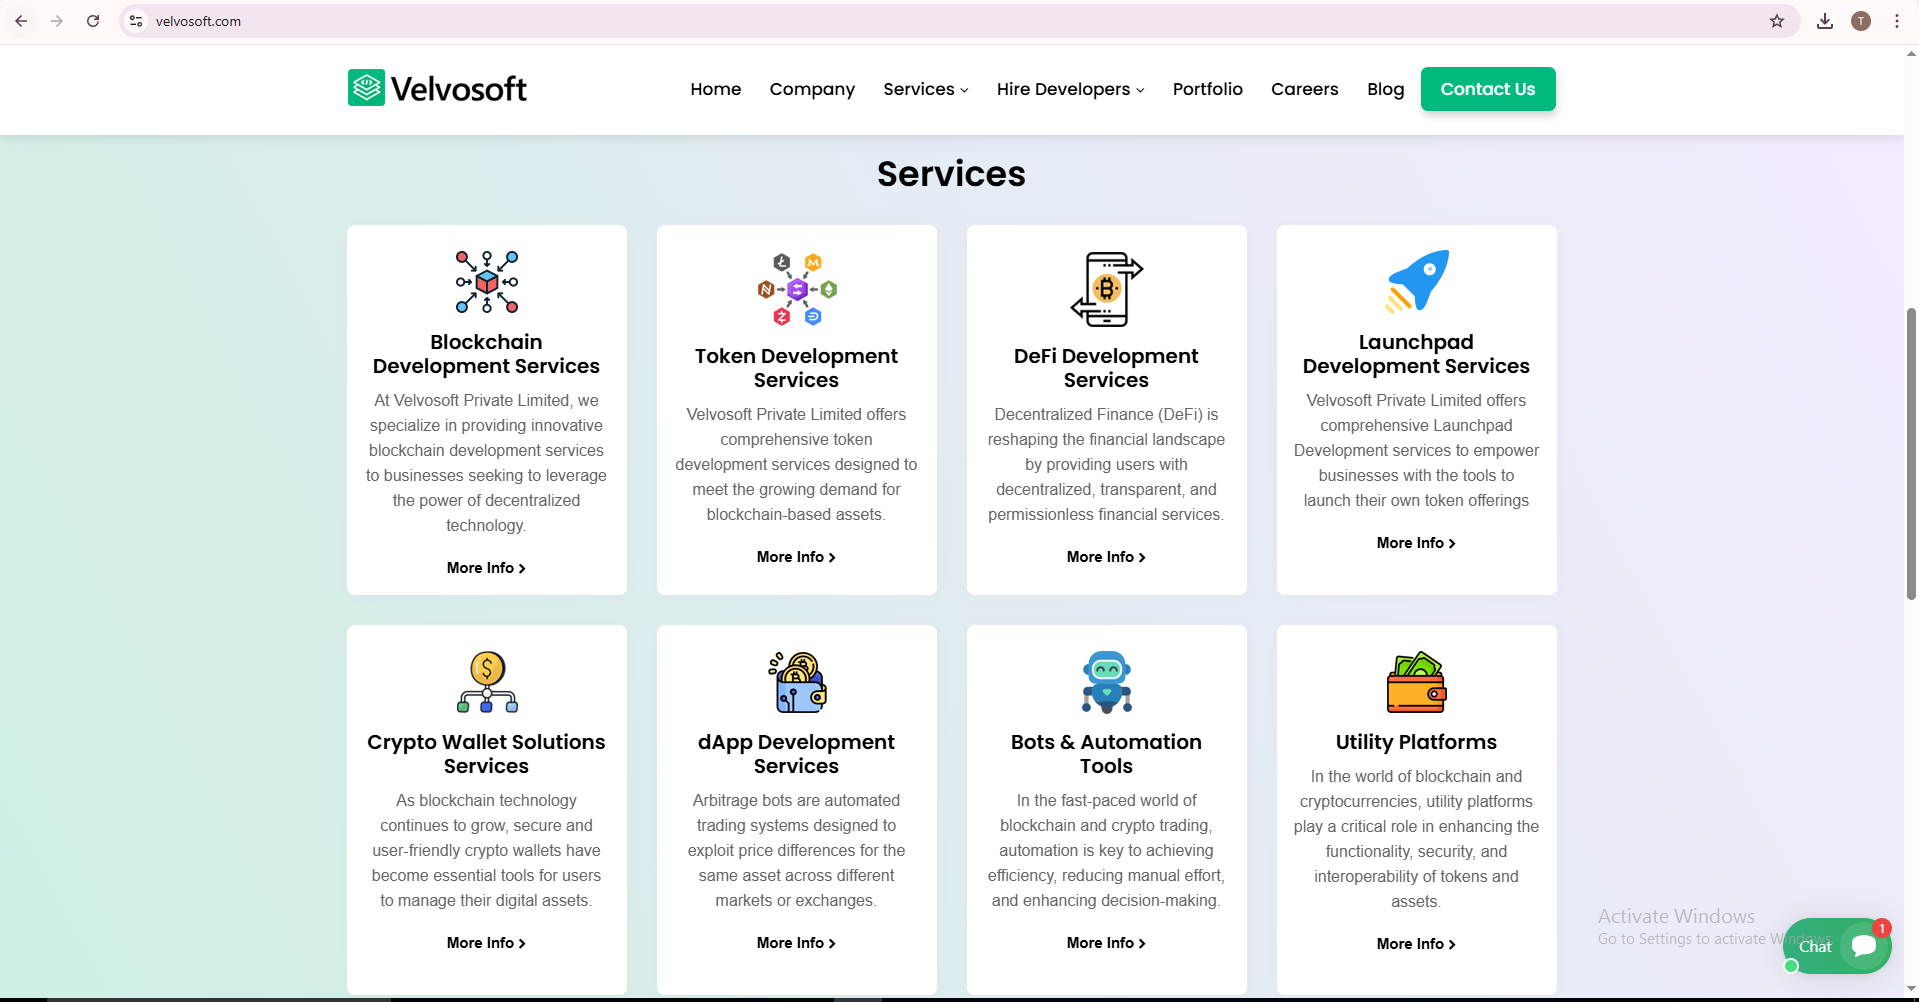Click the Crypto Wallet dollar coin icon
1919x1002 pixels.
(x=487, y=682)
